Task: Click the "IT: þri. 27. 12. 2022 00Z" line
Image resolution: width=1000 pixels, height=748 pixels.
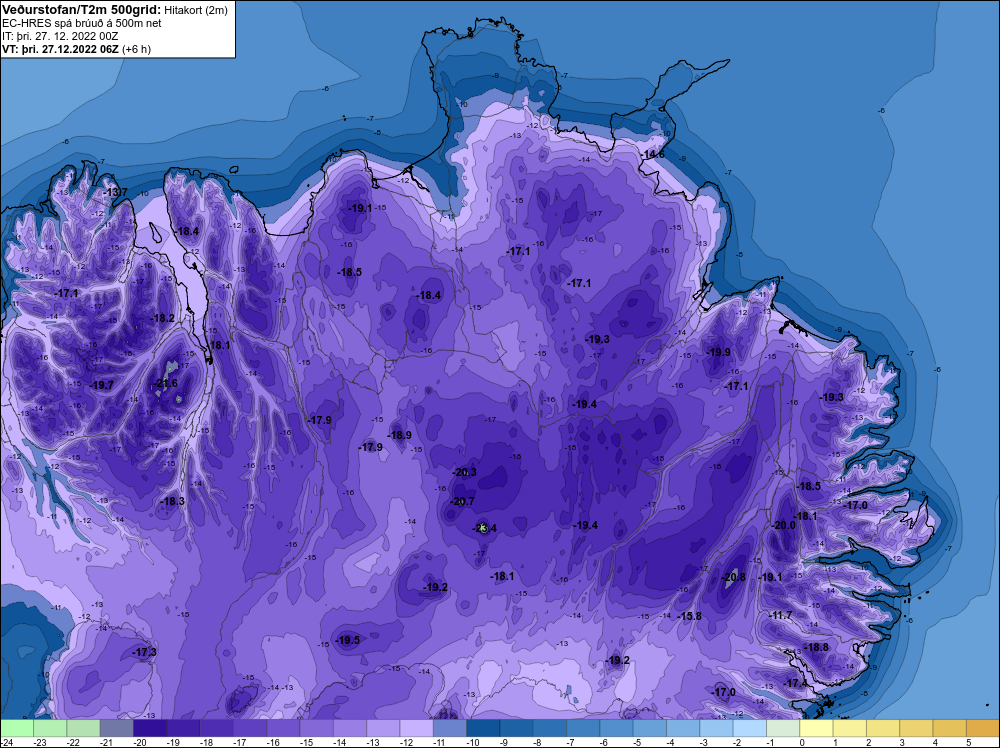Action: [x=60, y=36]
